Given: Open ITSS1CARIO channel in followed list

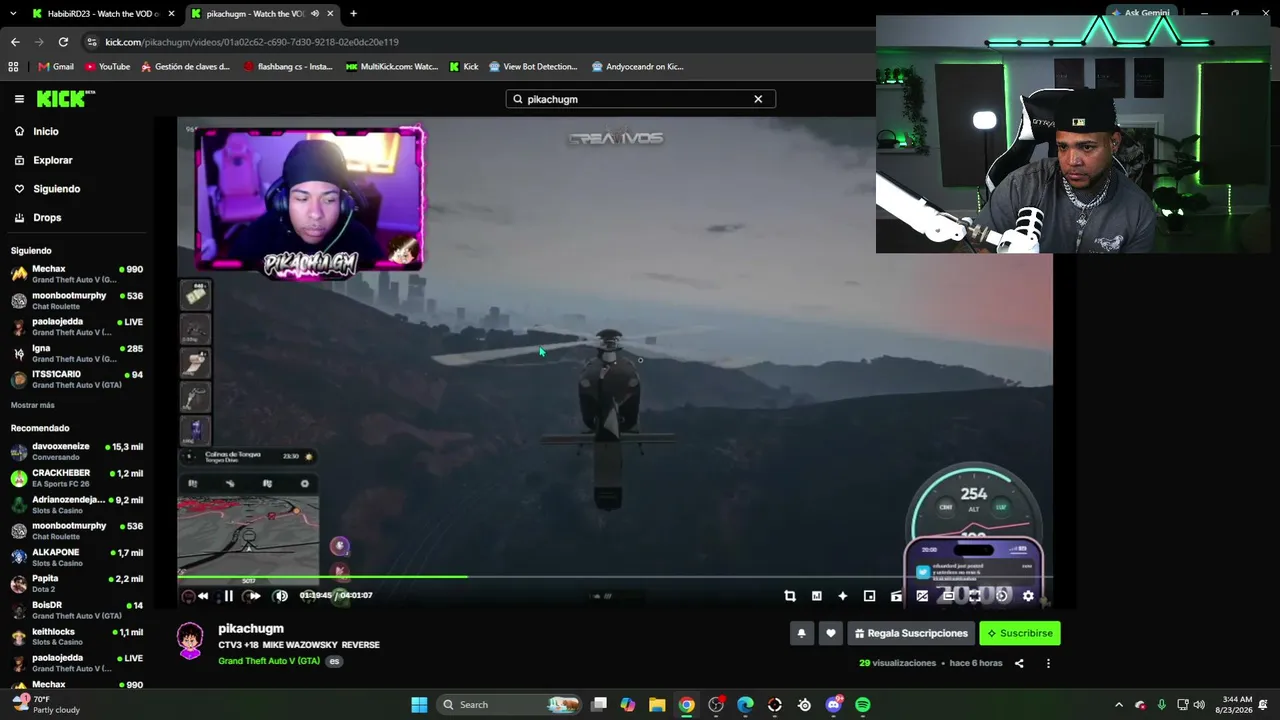Looking at the screenshot, I should pyautogui.click(x=76, y=379).
